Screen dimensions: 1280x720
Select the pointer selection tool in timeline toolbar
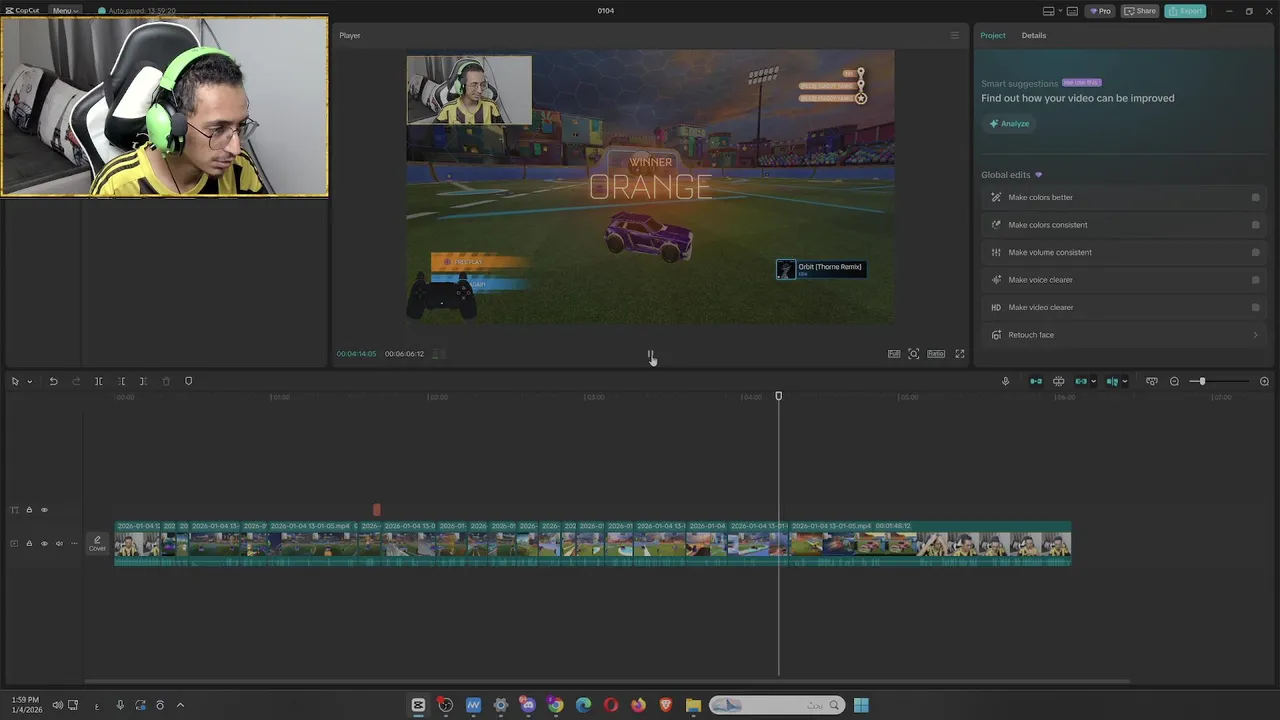tap(15, 381)
